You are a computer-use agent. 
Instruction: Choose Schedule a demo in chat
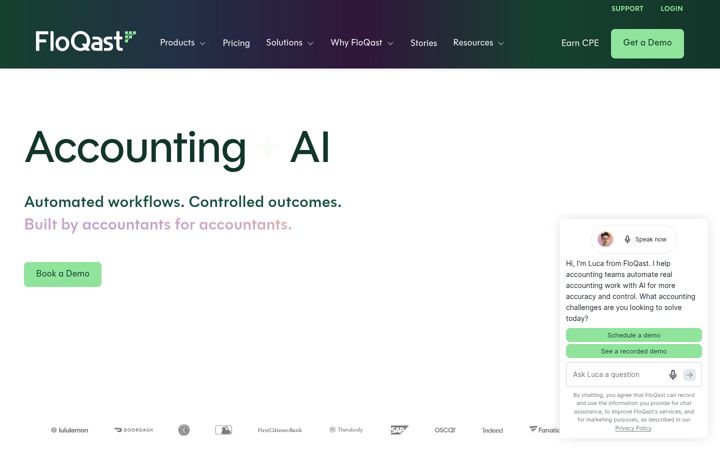pos(634,335)
